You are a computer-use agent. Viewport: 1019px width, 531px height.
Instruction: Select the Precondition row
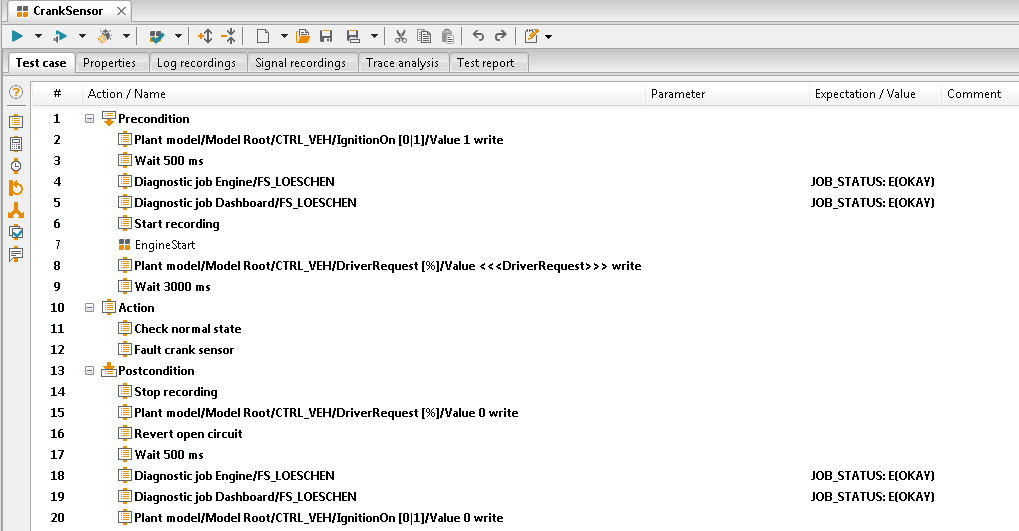[153, 119]
